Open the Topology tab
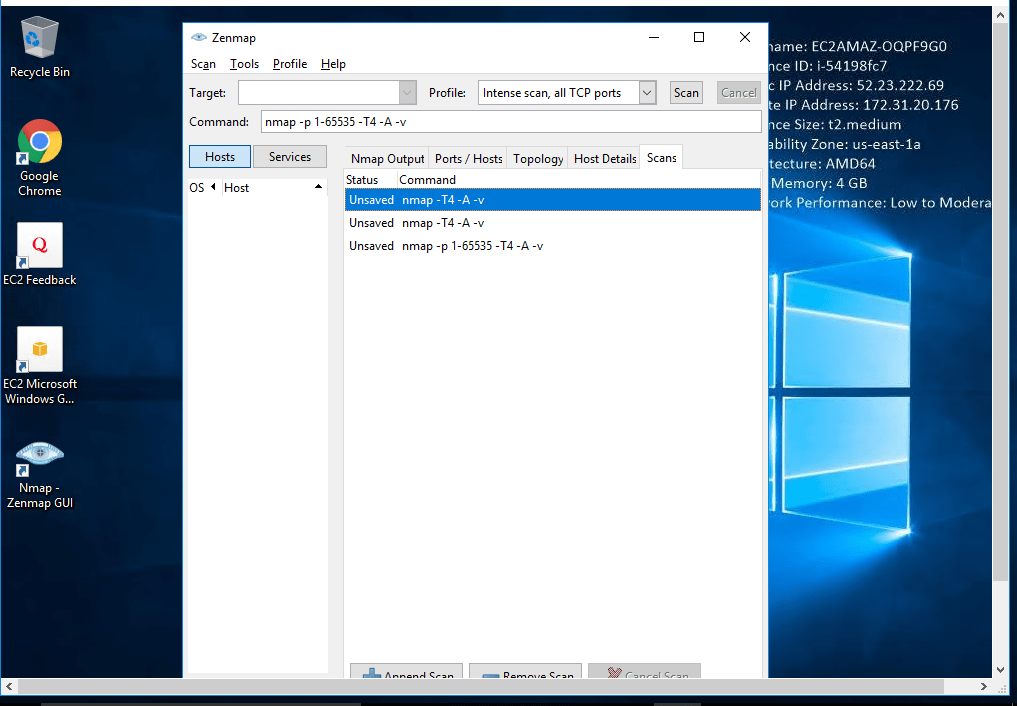The image size is (1017, 706). [x=538, y=159]
